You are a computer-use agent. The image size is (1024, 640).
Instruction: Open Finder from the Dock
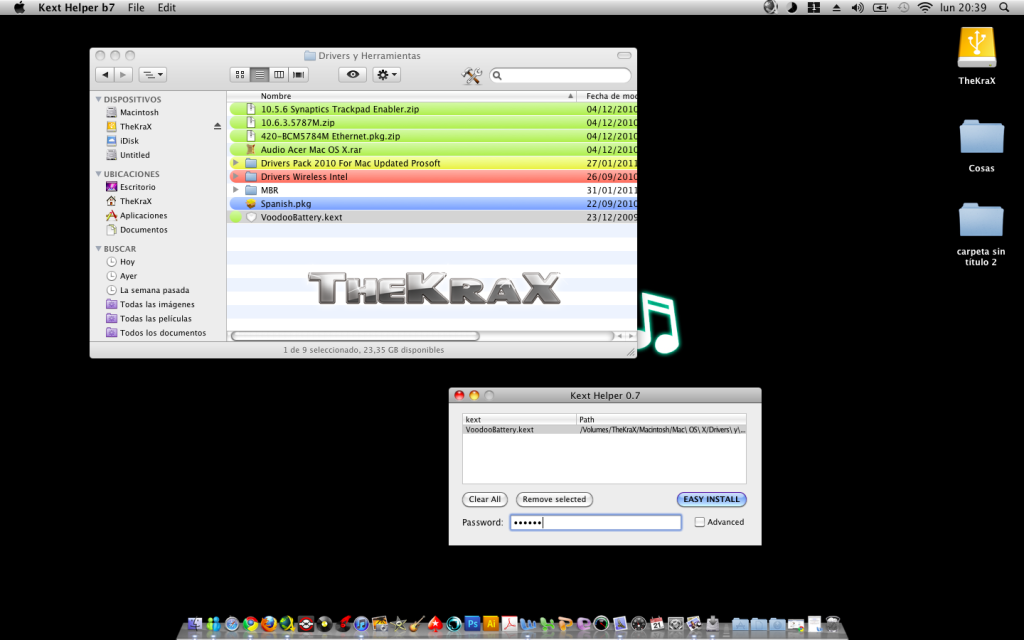(x=195, y=624)
